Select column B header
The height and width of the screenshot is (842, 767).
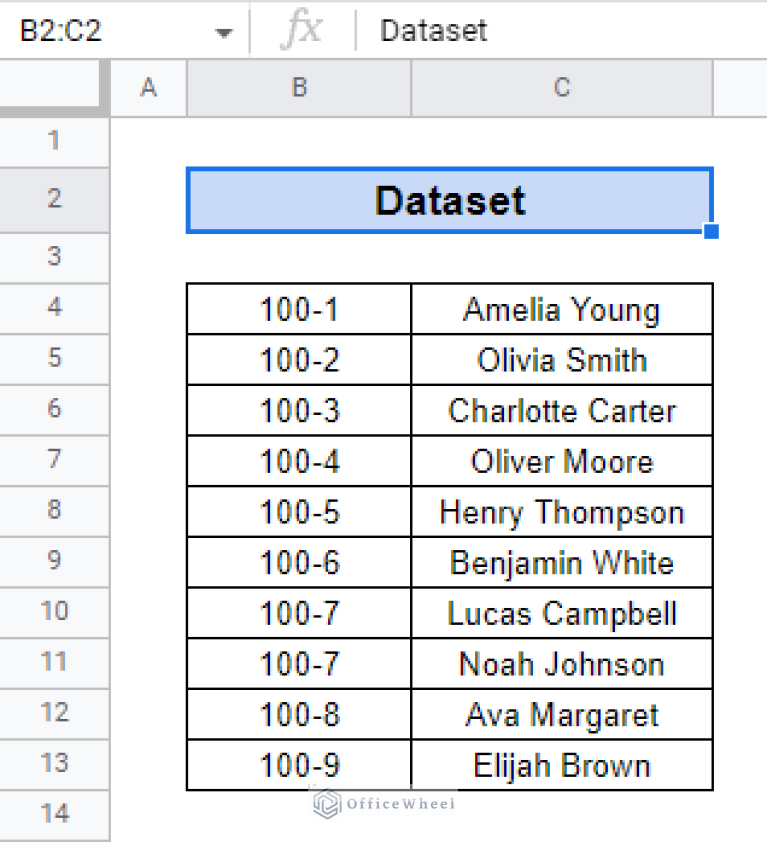click(x=299, y=88)
